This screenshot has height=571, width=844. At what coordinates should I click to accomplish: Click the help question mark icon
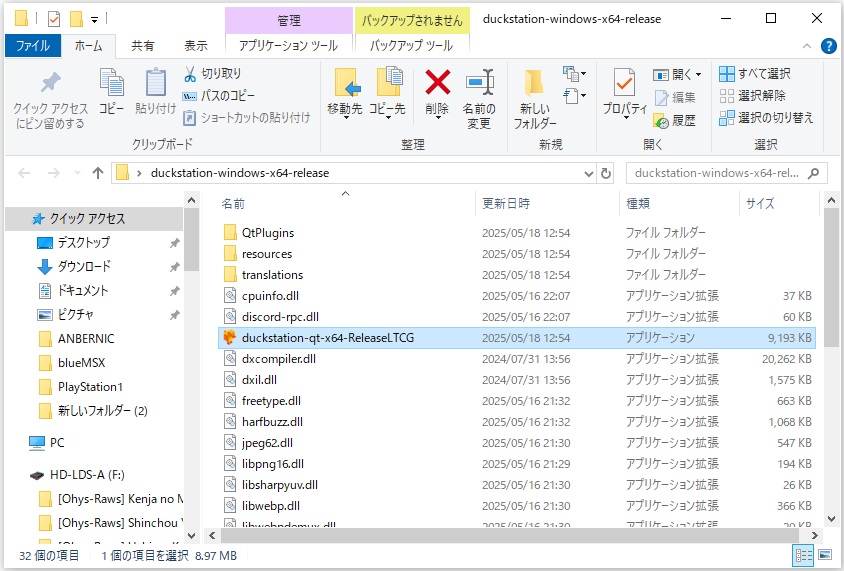click(x=828, y=46)
